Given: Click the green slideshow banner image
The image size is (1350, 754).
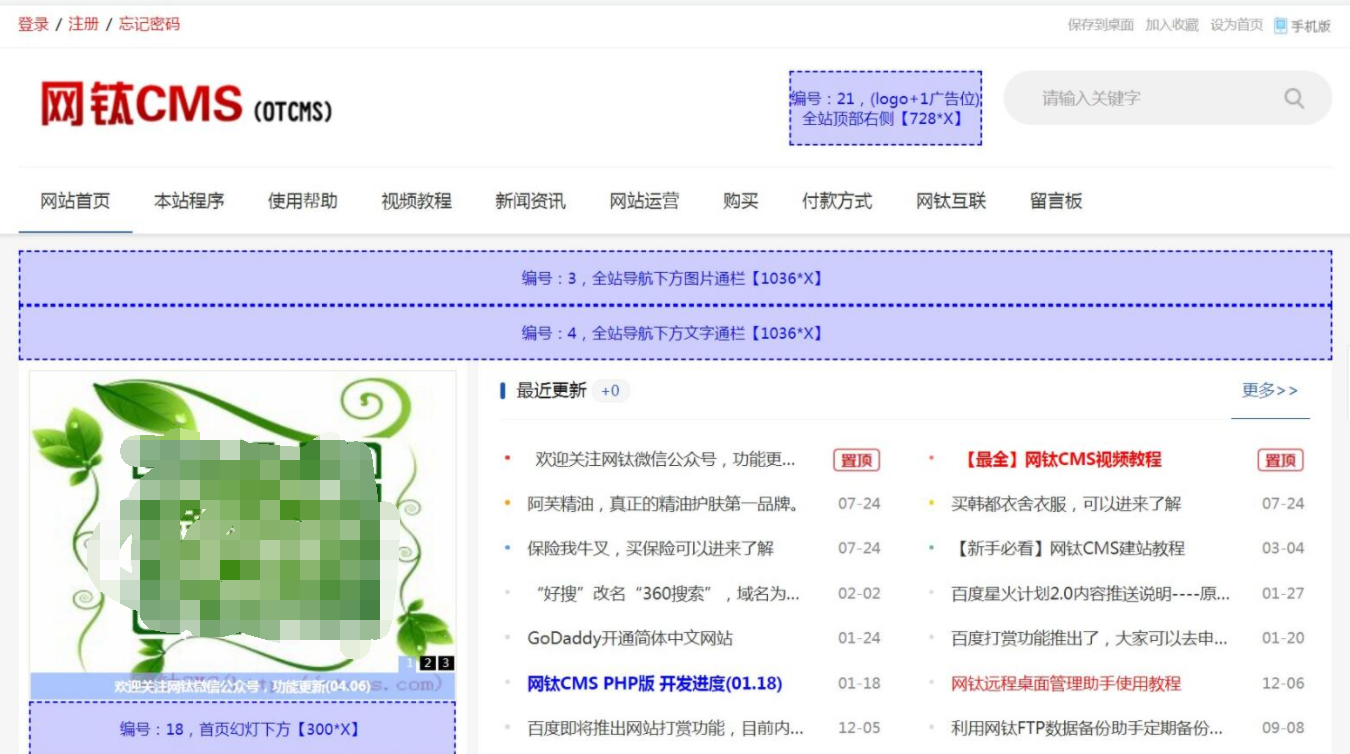Looking at the screenshot, I should pyautogui.click(x=243, y=520).
